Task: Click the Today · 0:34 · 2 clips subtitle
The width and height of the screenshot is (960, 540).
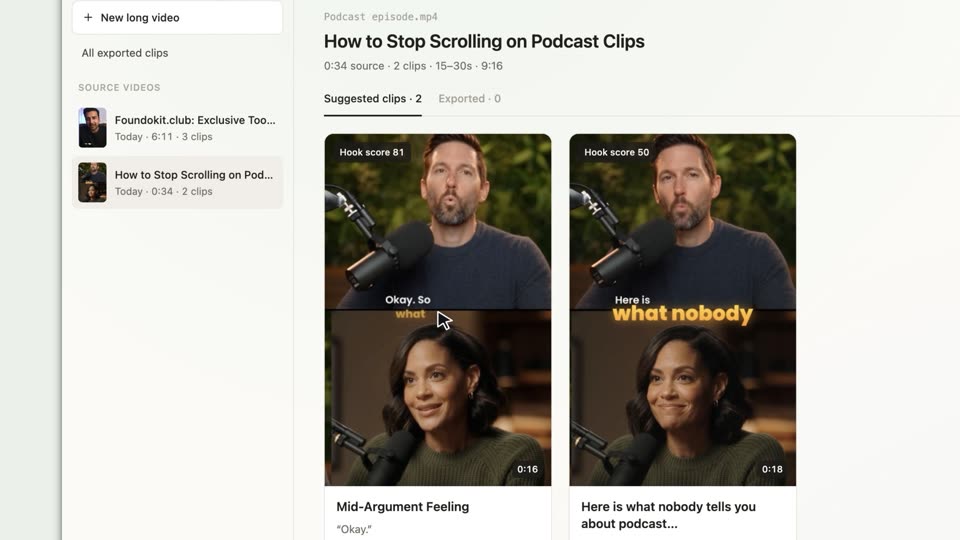Action: (163, 191)
